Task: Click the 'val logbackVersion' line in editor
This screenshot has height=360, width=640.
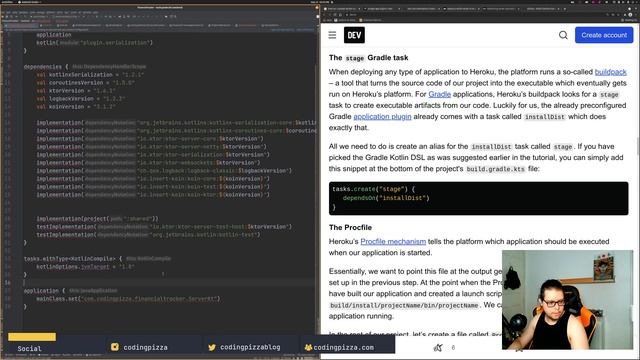Action: (x=81, y=99)
